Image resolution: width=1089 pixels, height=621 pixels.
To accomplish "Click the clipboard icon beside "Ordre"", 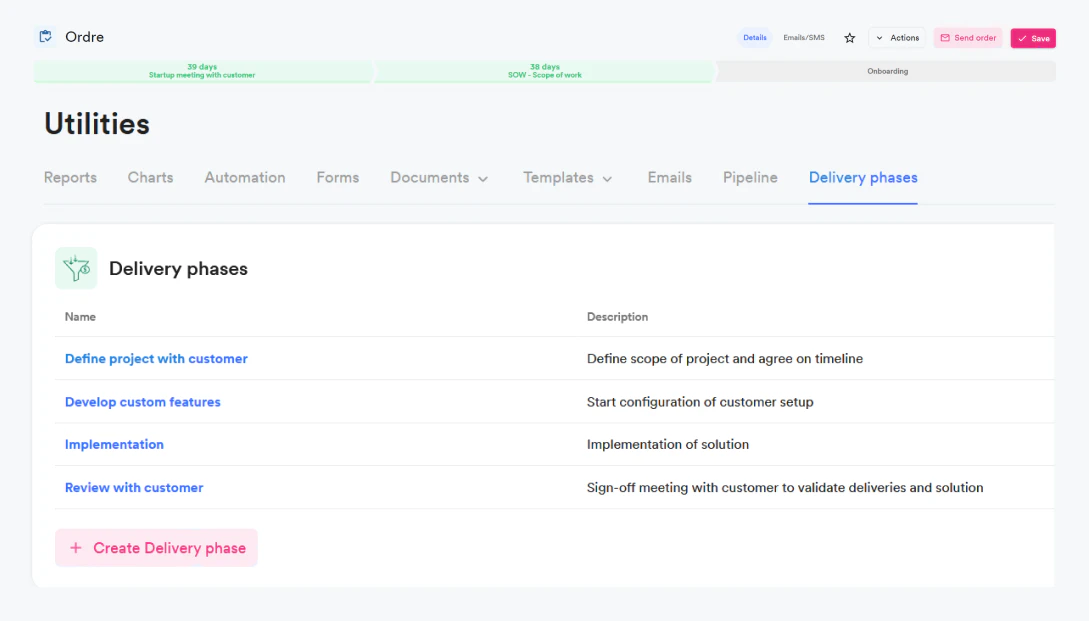I will [x=43, y=36].
